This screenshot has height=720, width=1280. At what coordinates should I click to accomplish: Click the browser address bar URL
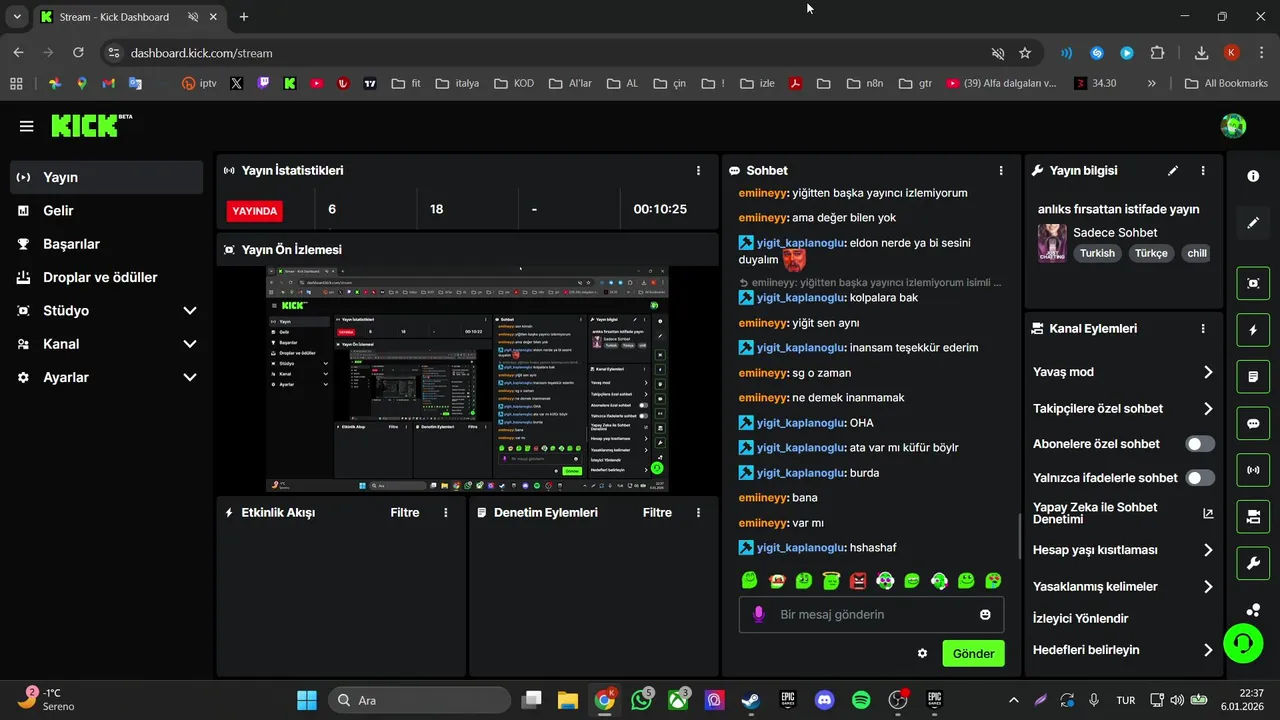[201, 53]
